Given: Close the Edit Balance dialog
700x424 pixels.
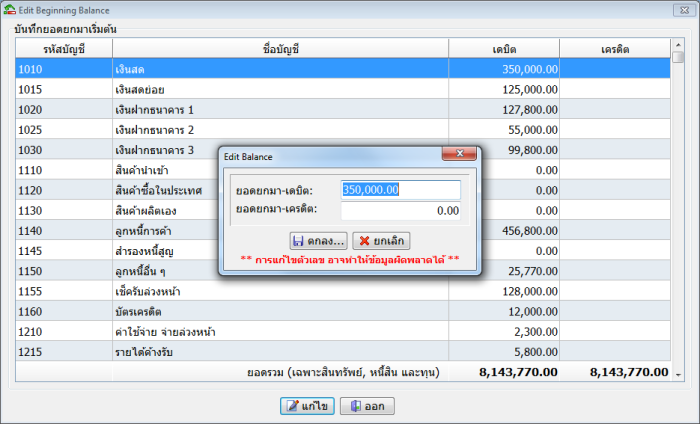Looking at the screenshot, I should click(x=459, y=156).
